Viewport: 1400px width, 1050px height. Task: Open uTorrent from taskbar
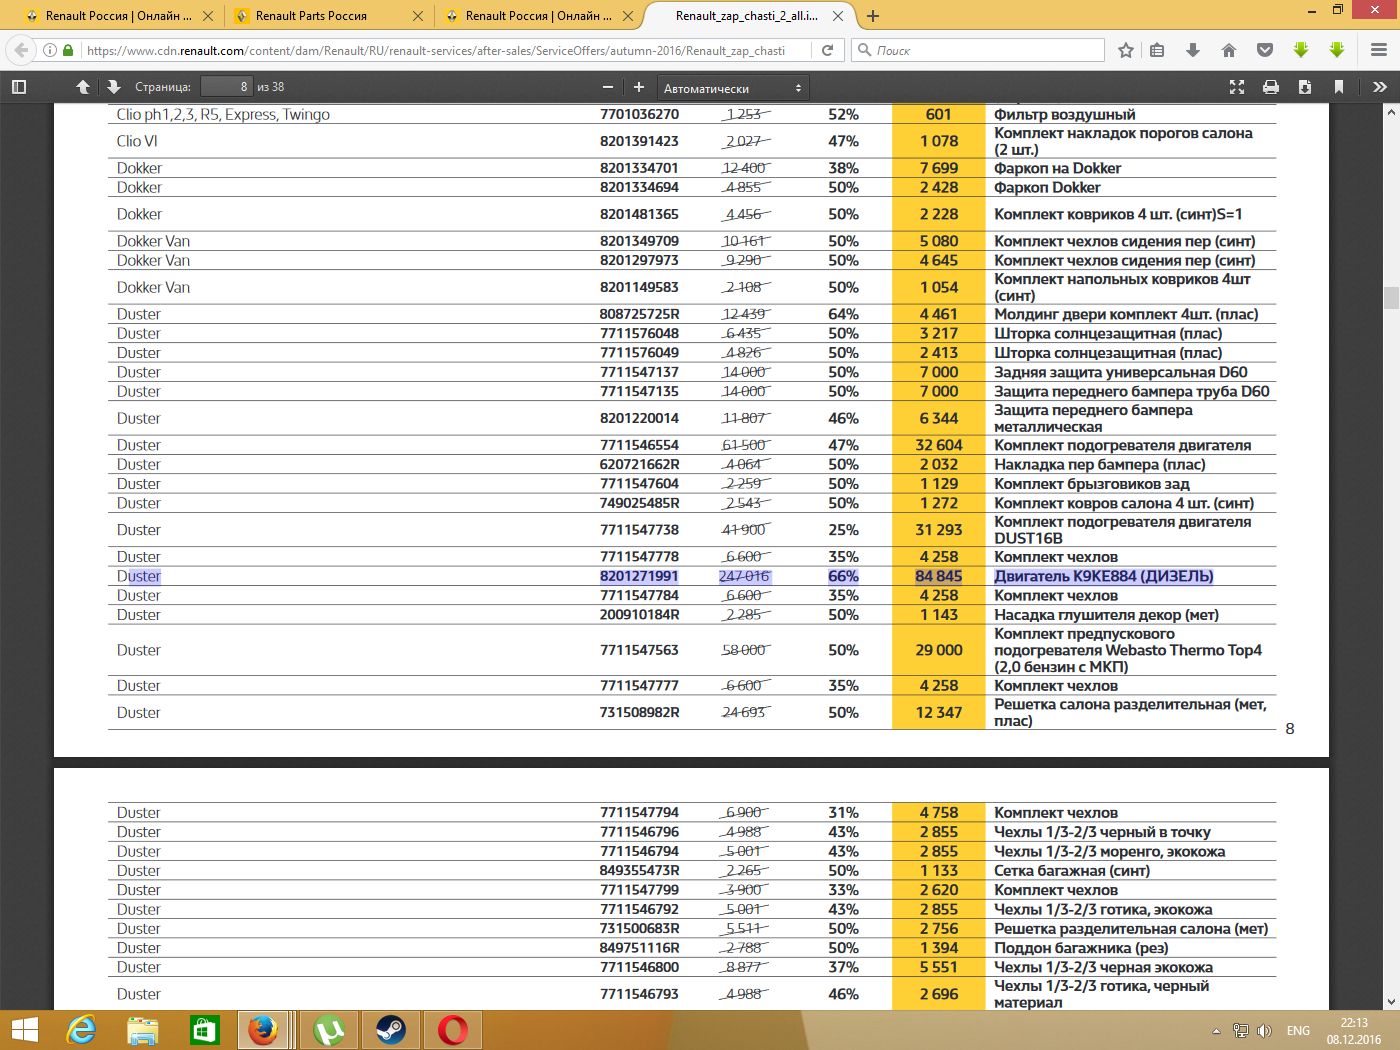pos(329,1030)
